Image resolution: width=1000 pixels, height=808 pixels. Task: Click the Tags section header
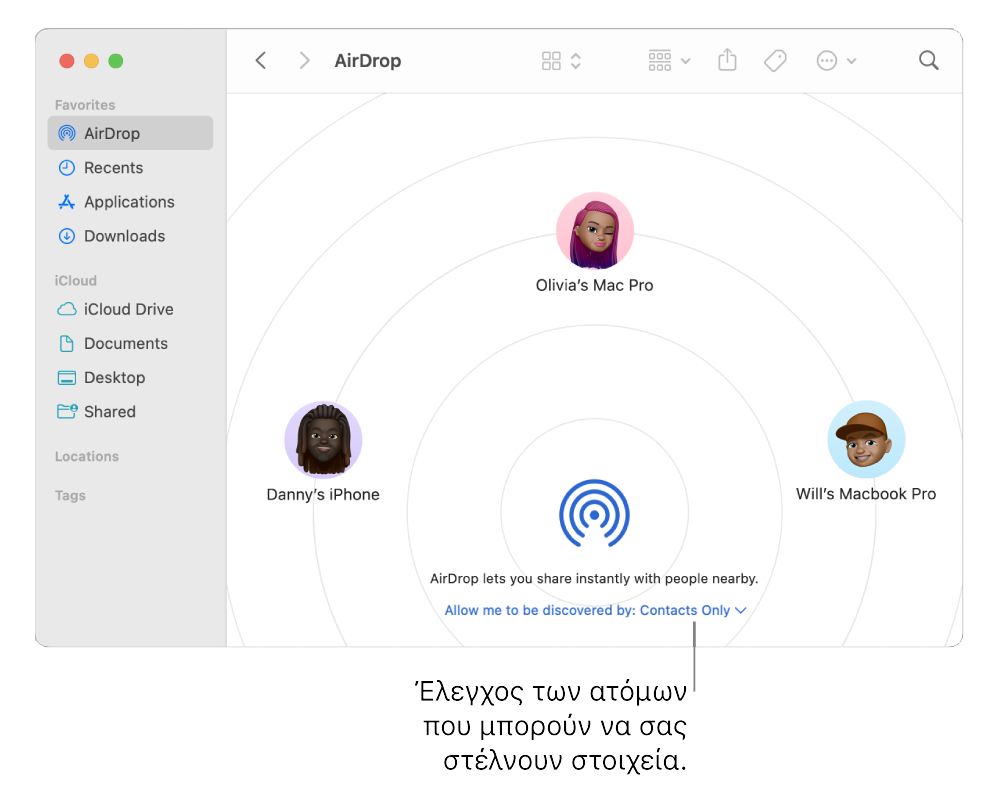[x=70, y=496]
